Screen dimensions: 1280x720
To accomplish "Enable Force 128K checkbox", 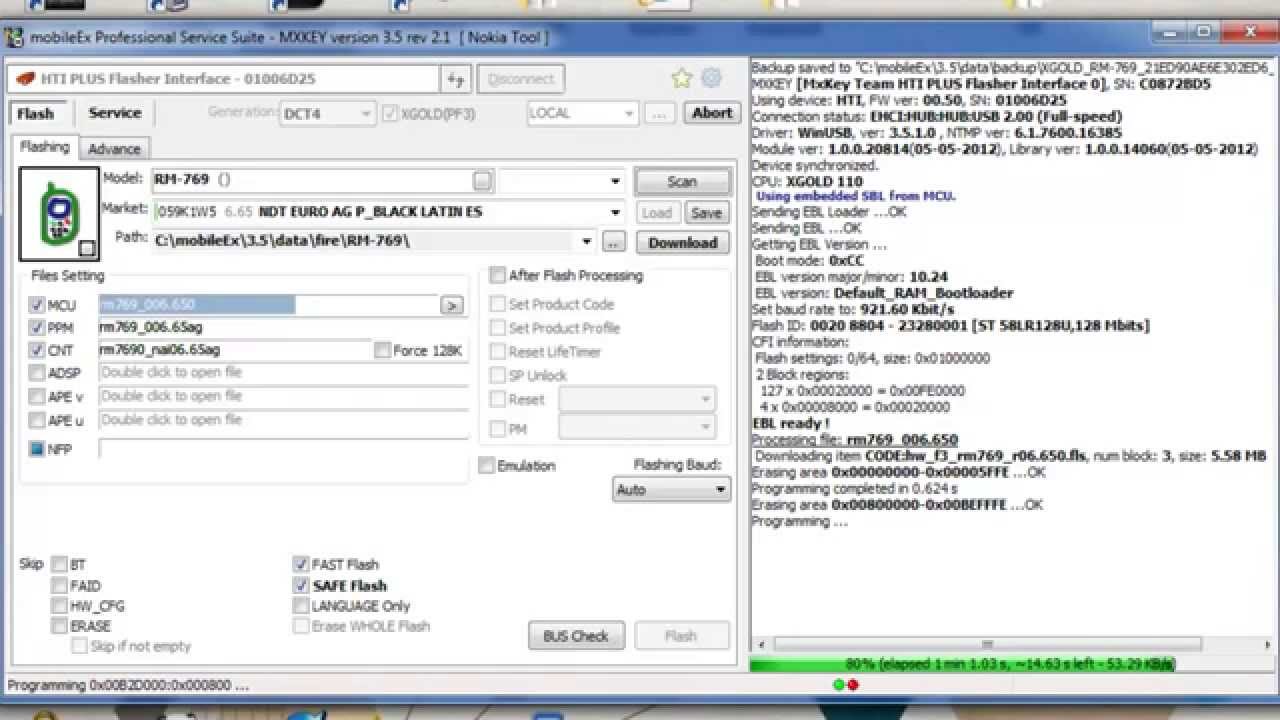I will (x=382, y=351).
